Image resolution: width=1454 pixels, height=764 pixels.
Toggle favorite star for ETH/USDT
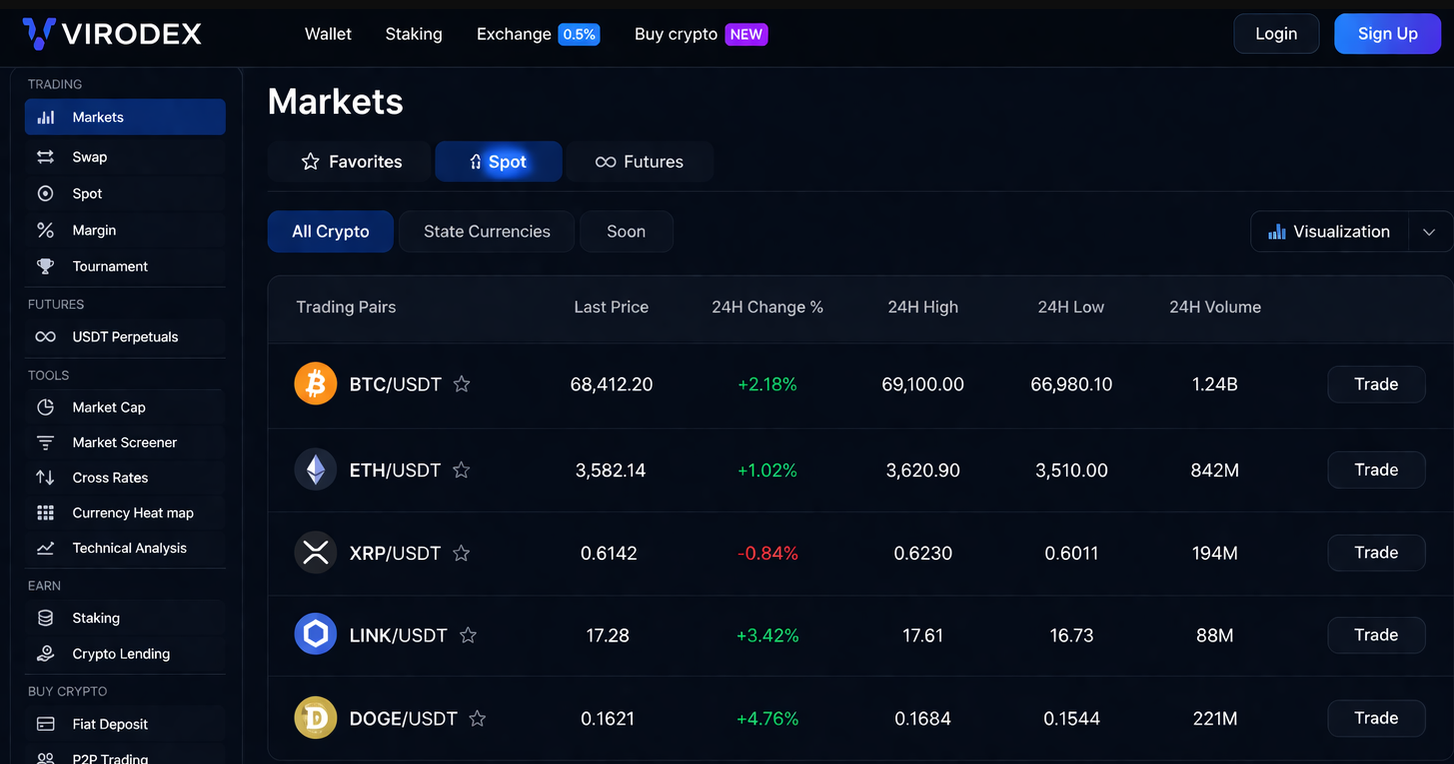[461, 470]
